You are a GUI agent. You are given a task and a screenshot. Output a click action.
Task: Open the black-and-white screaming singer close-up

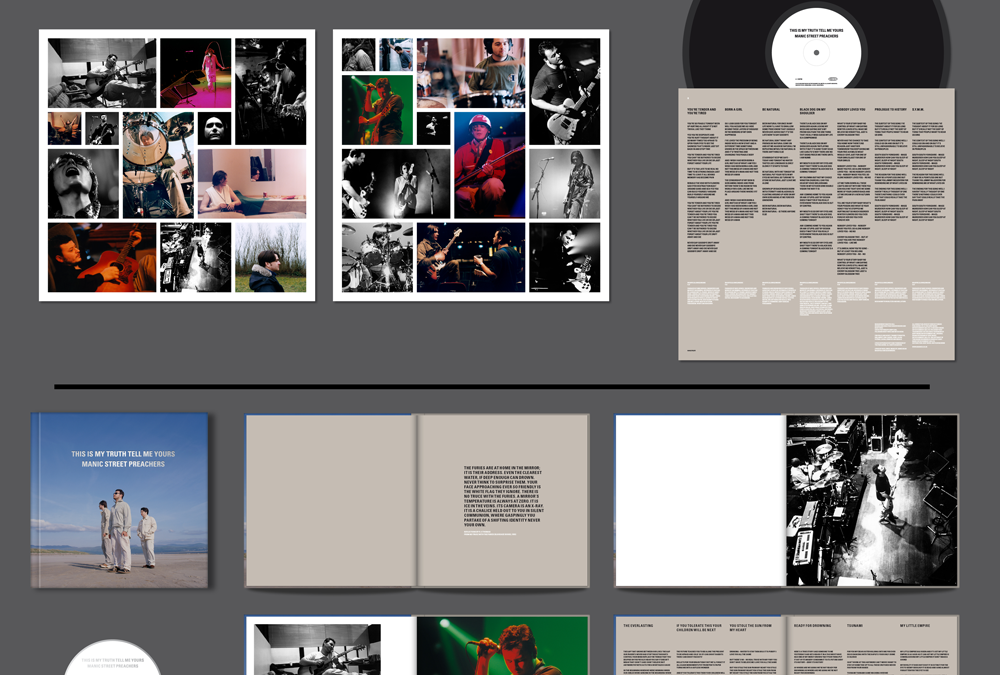[84, 184]
